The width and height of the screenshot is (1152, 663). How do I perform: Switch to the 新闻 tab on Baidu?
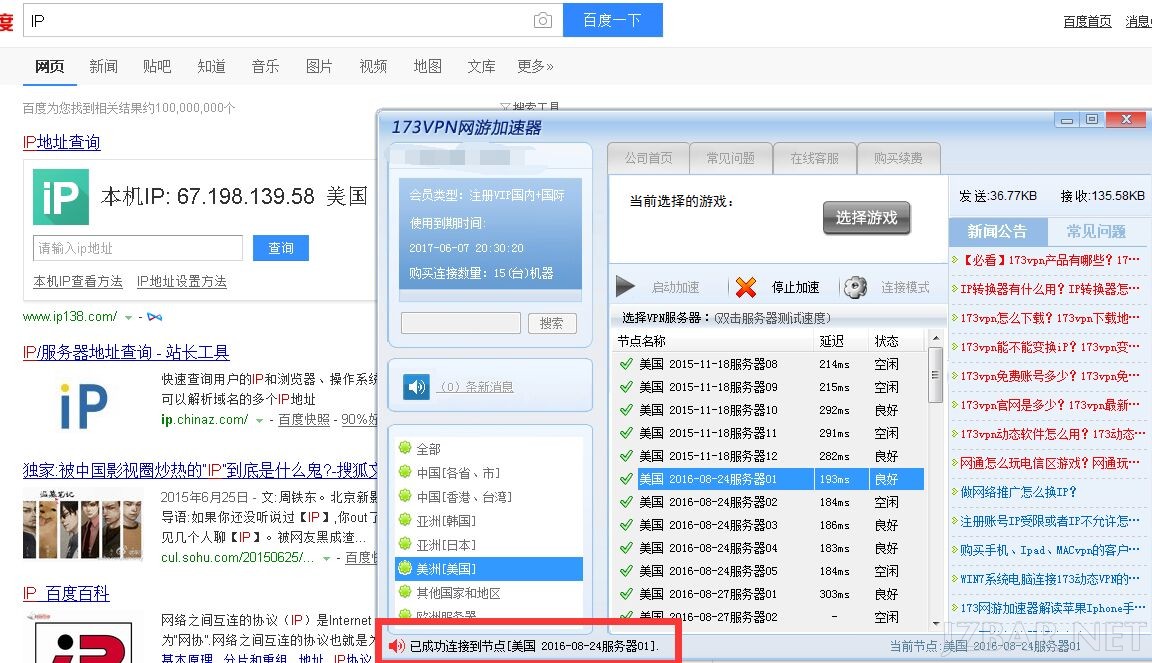click(x=103, y=66)
